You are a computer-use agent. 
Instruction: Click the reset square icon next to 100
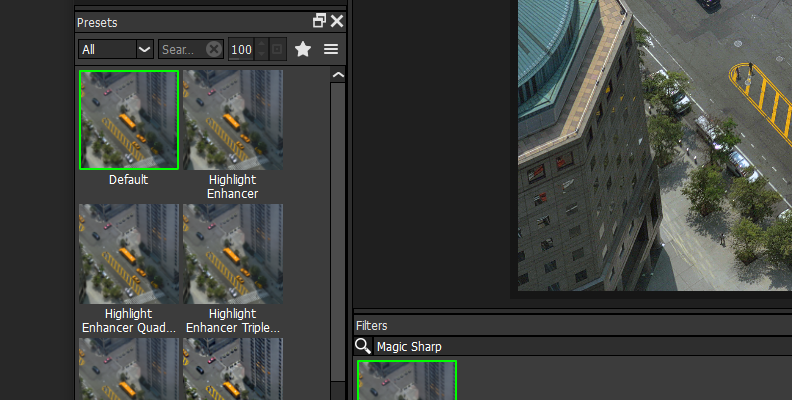277,49
